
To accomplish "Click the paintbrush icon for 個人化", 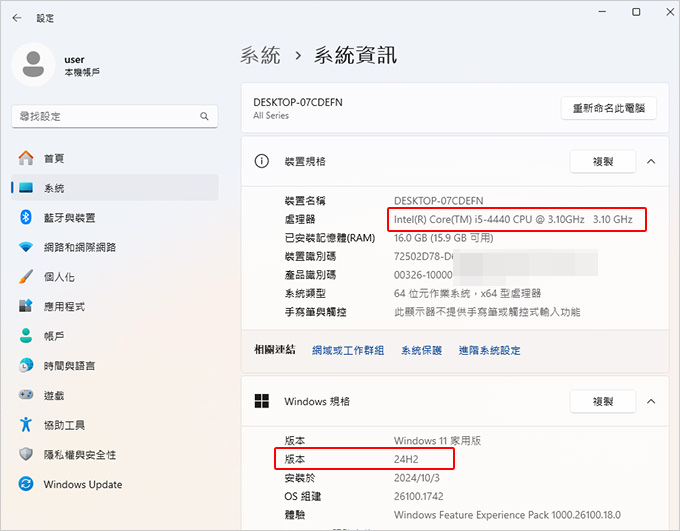I will pyautogui.click(x=26, y=276).
